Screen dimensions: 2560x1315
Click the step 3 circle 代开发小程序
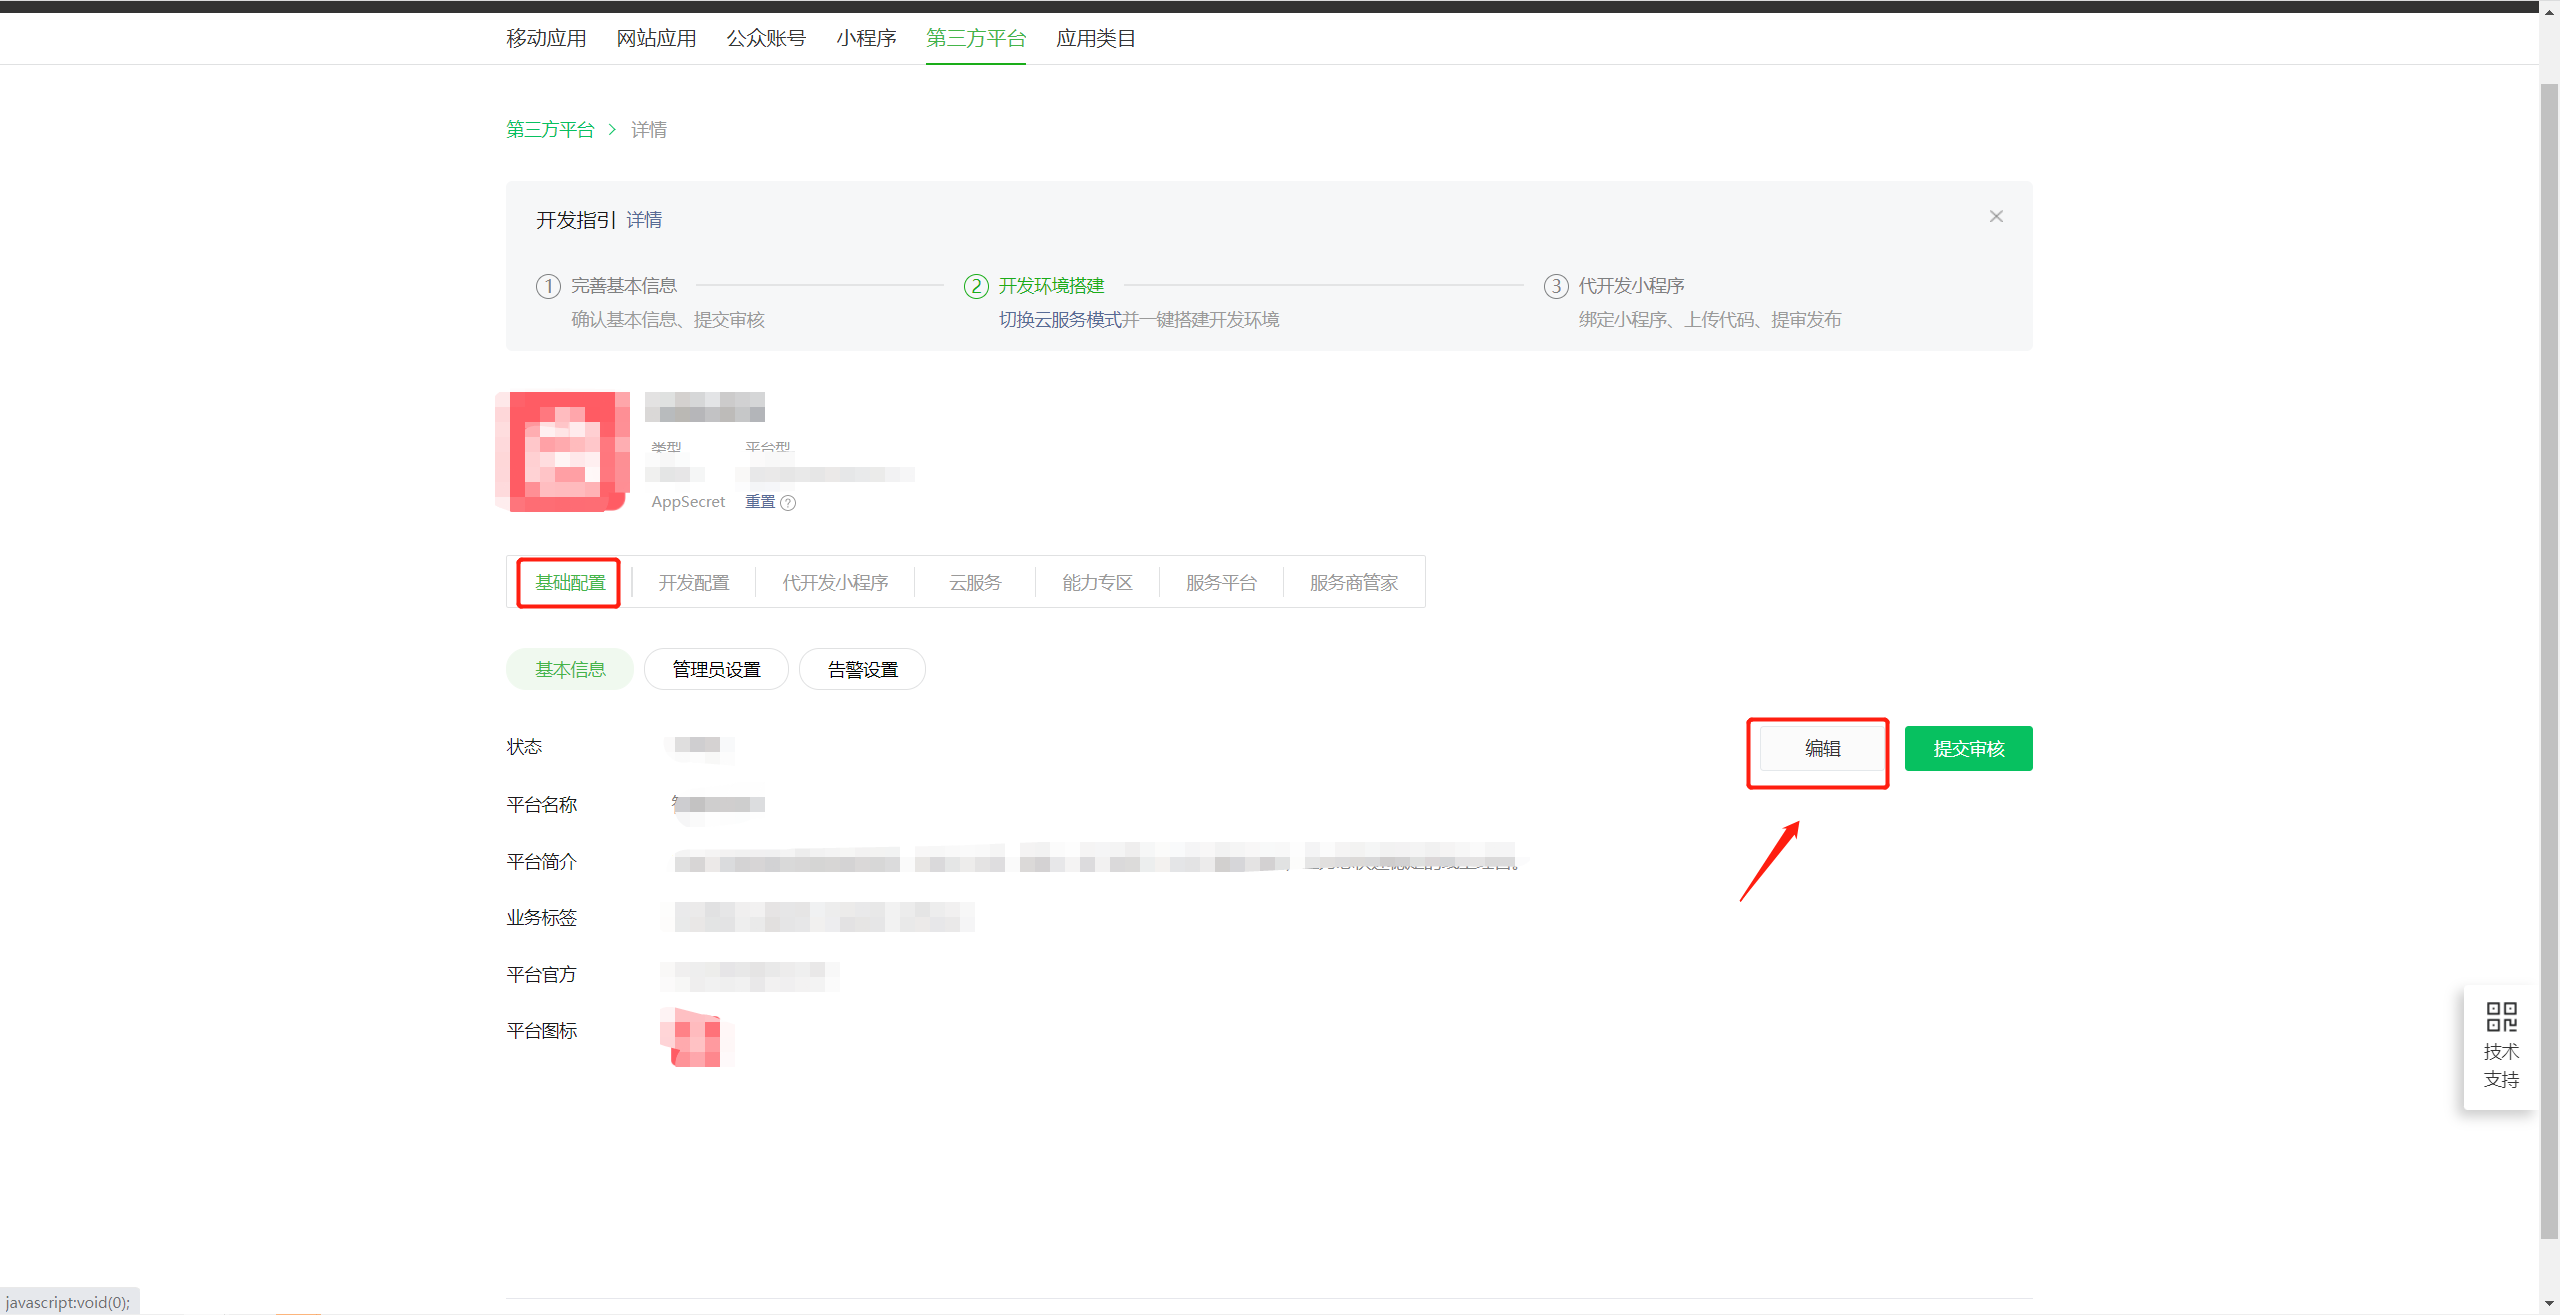[x=1556, y=287]
